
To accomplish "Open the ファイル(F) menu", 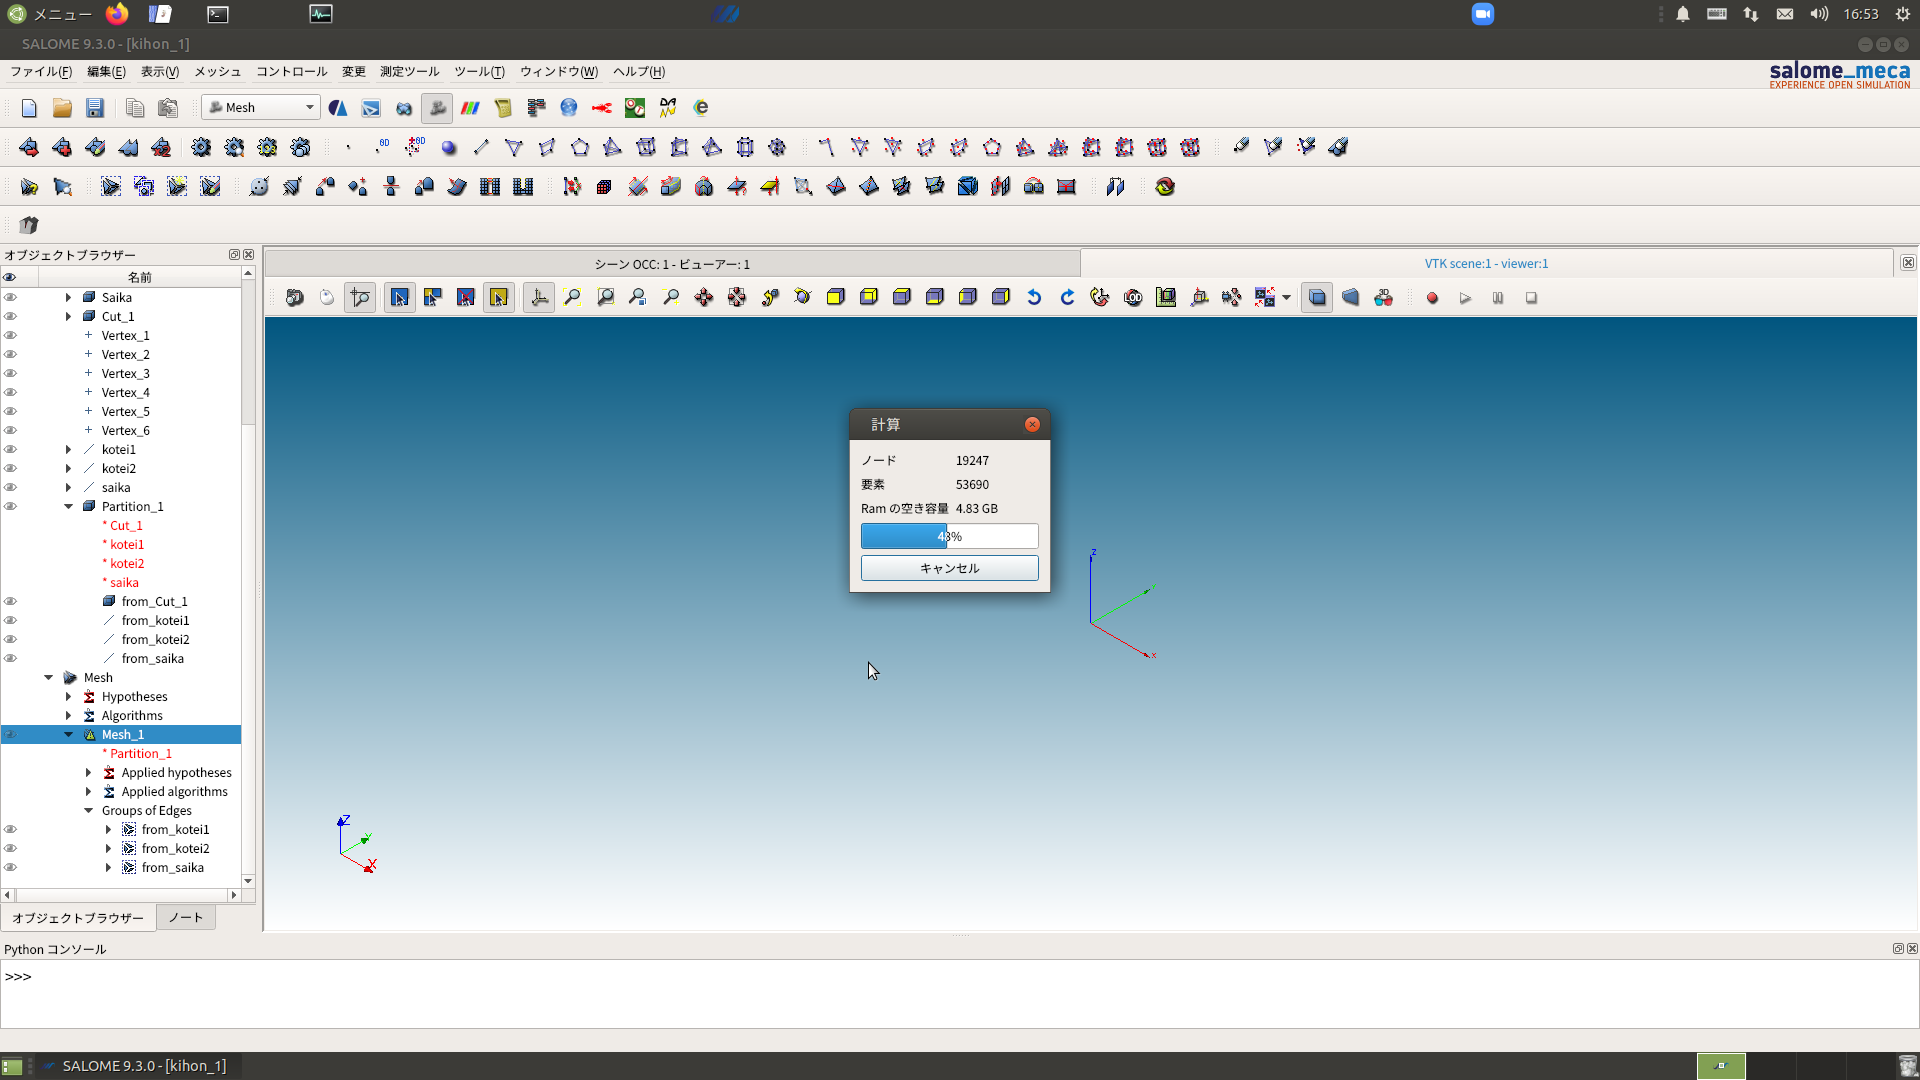I will pos(41,72).
